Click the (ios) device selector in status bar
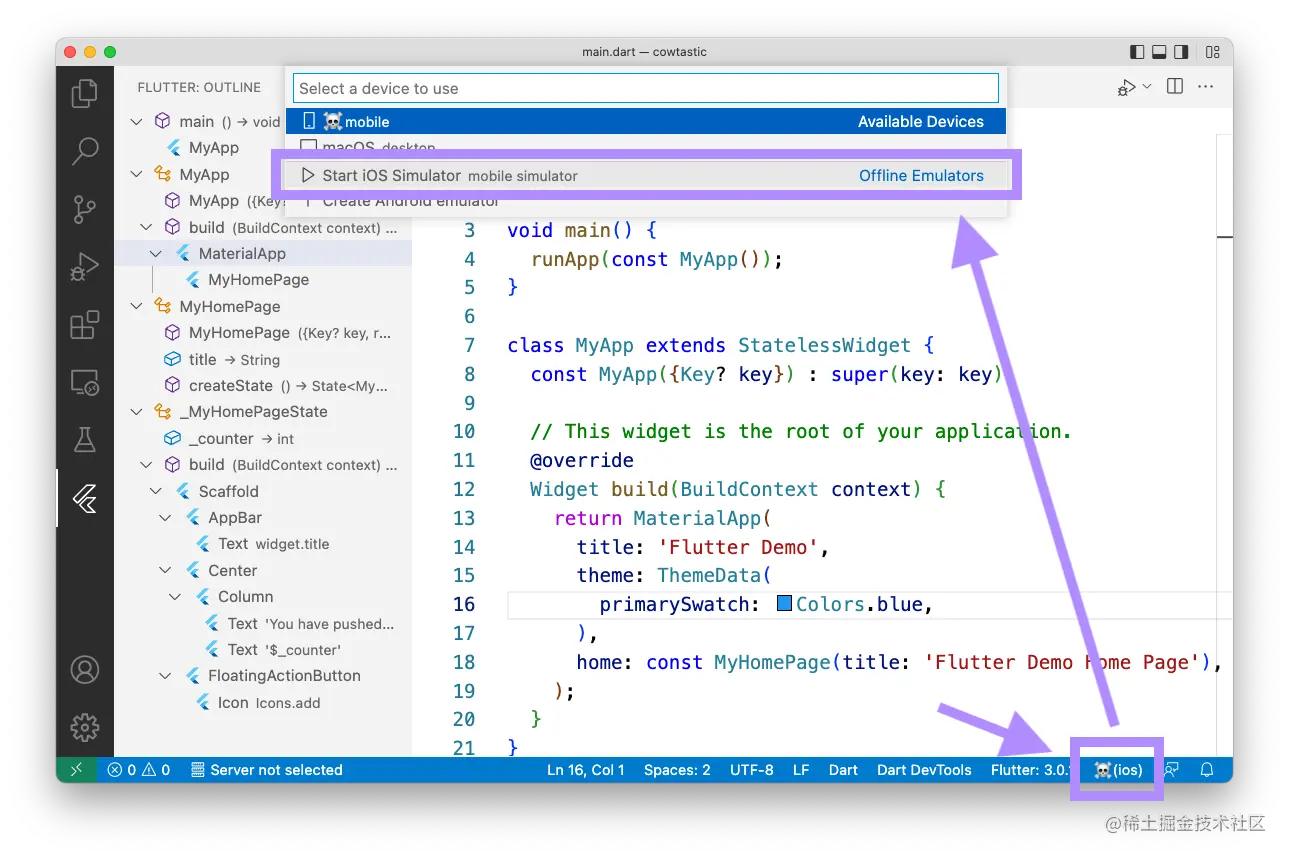This screenshot has width=1289, height=857. point(1118,770)
